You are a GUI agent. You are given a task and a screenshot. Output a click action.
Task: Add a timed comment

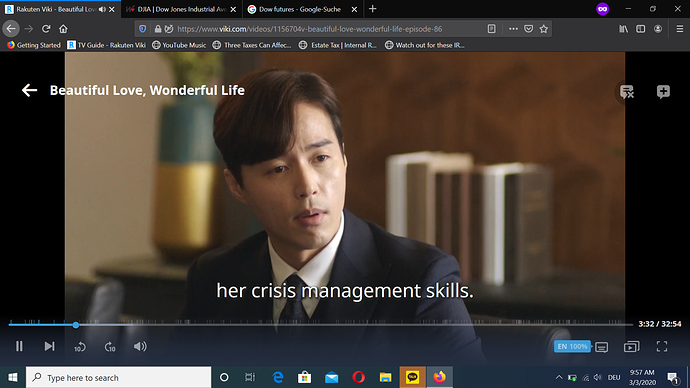663,92
